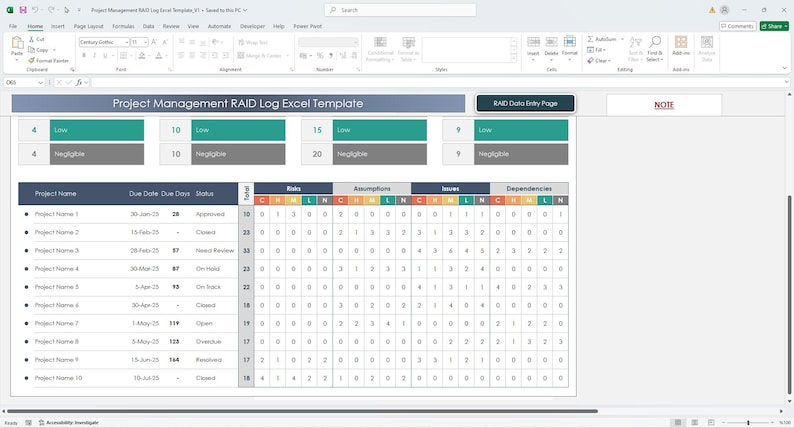The image size is (794, 428).
Task: Open the Font size dropdown
Action: point(145,42)
